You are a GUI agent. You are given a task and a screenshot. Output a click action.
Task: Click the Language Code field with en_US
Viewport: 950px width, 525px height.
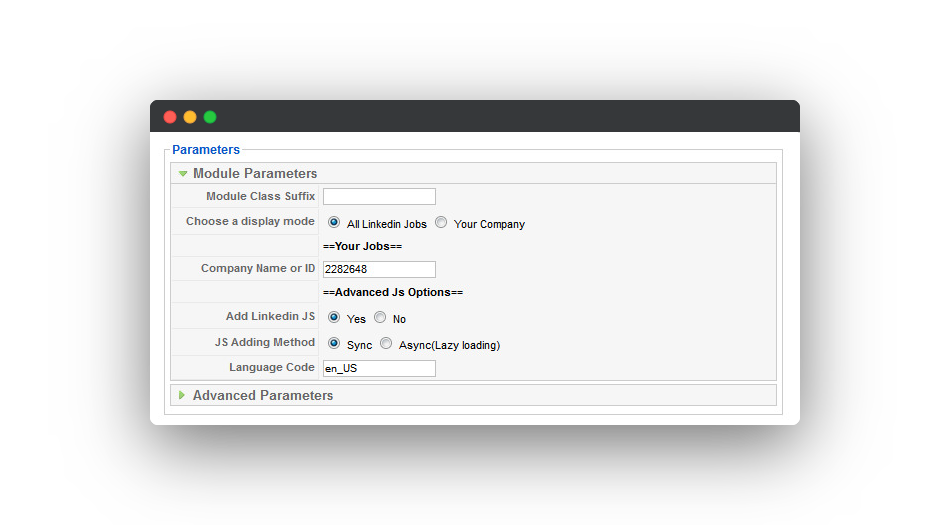[x=379, y=368]
